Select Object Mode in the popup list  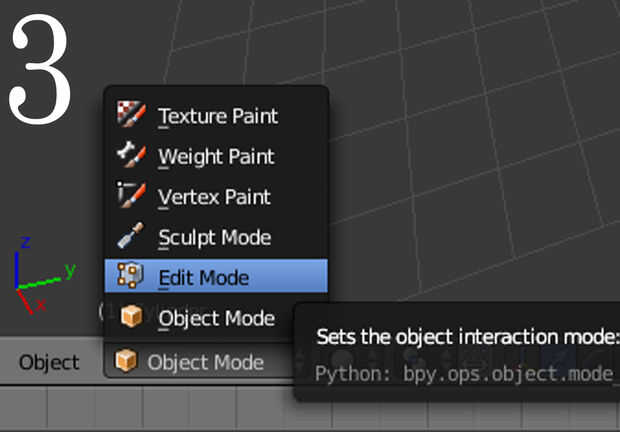point(216,319)
